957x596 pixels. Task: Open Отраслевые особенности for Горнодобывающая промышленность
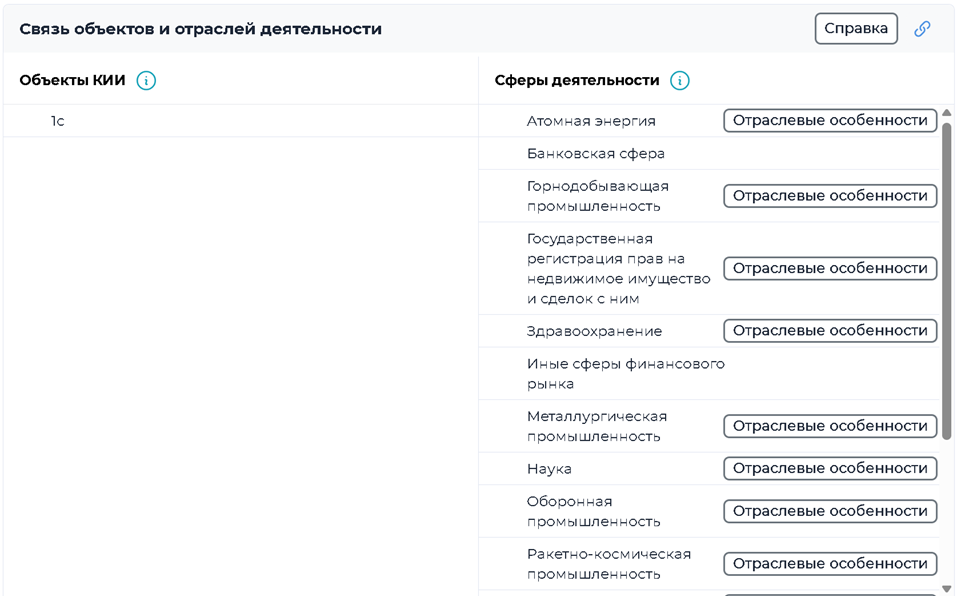(x=830, y=196)
